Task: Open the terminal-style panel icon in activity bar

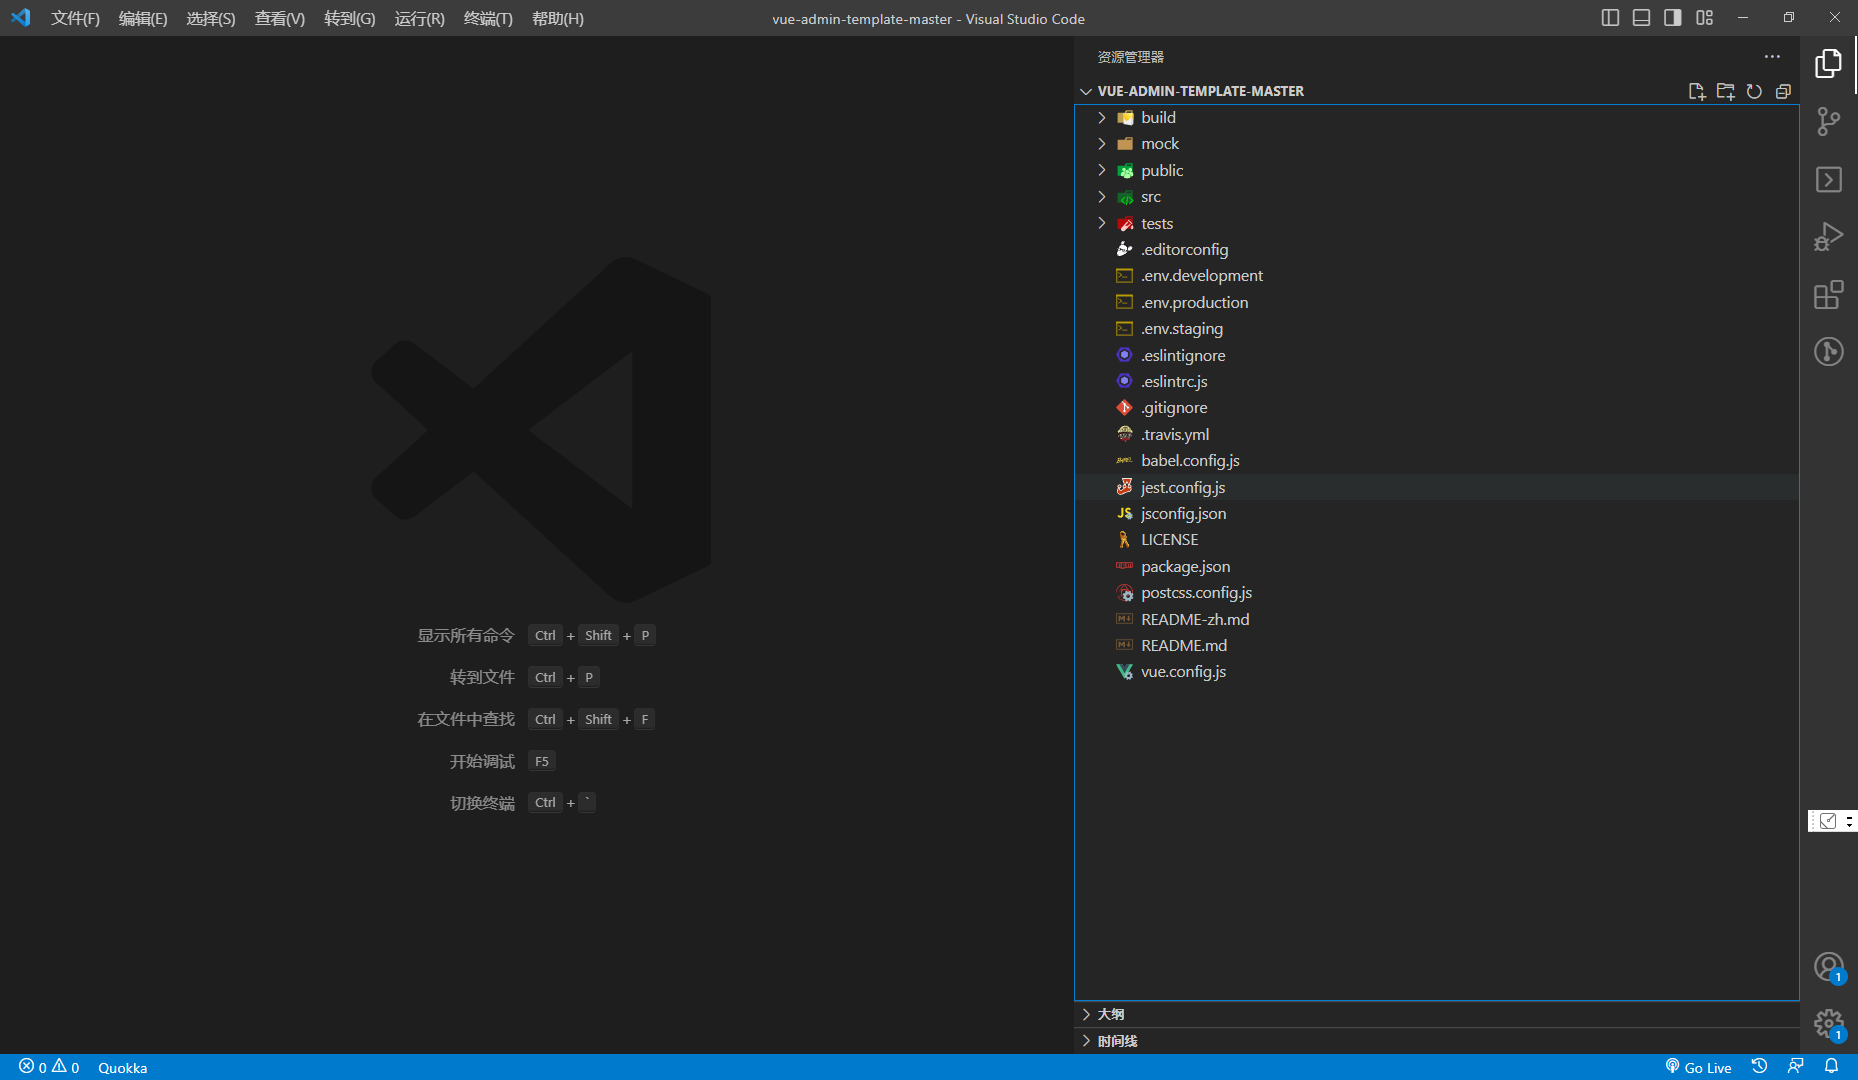Action: [1828, 180]
